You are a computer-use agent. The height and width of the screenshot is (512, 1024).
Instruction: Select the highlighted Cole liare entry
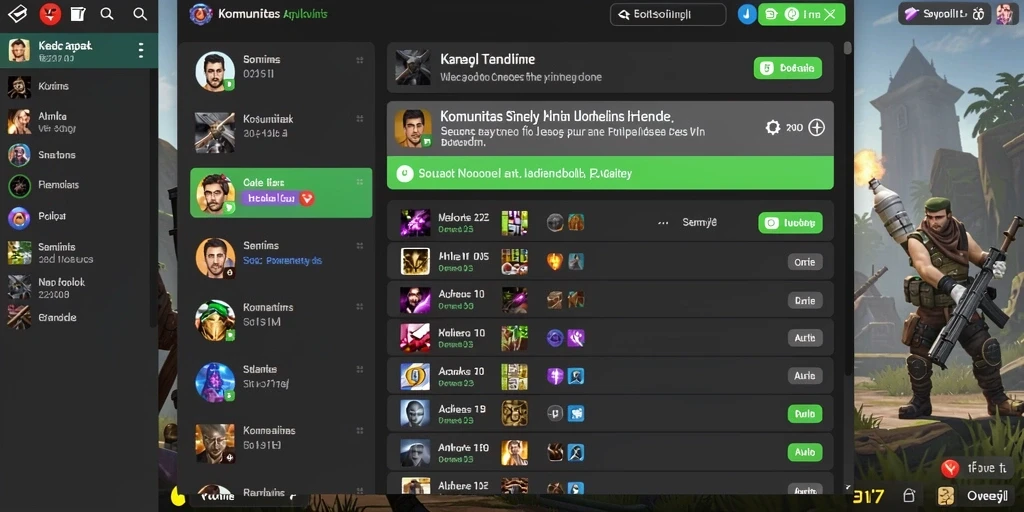pyautogui.click(x=281, y=193)
